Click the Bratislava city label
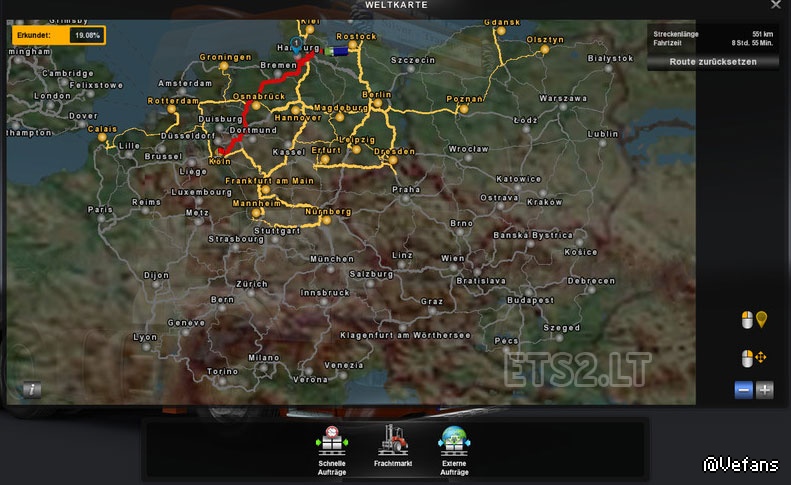The height and width of the screenshot is (485, 791). click(481, 281)
